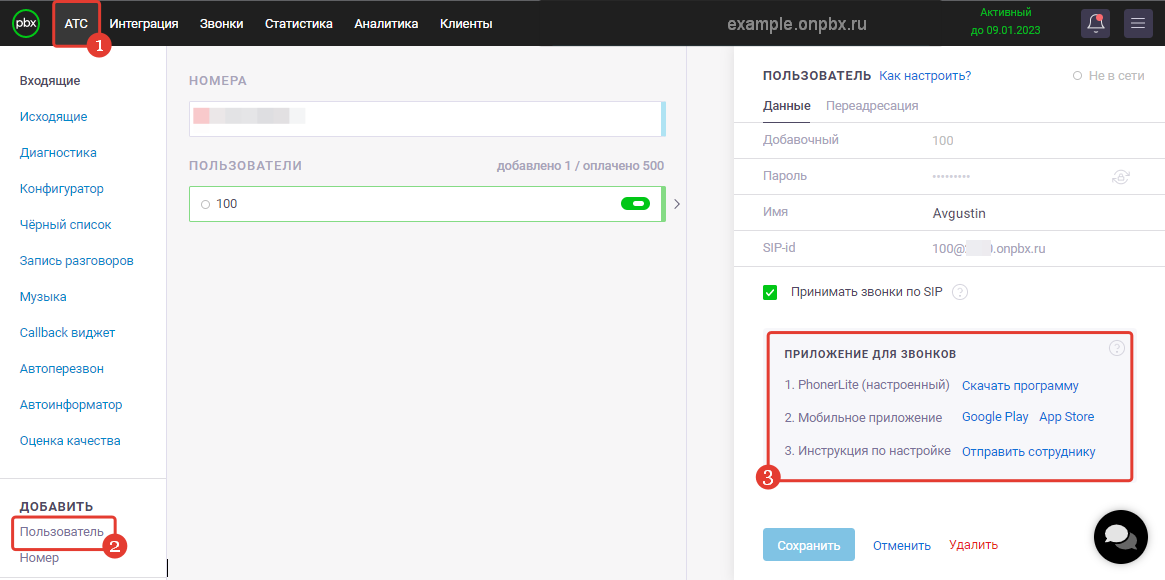The height and width of the screenshot is (580, 1165).
Task: Click the Сохранить button
Action: point(808,544)
